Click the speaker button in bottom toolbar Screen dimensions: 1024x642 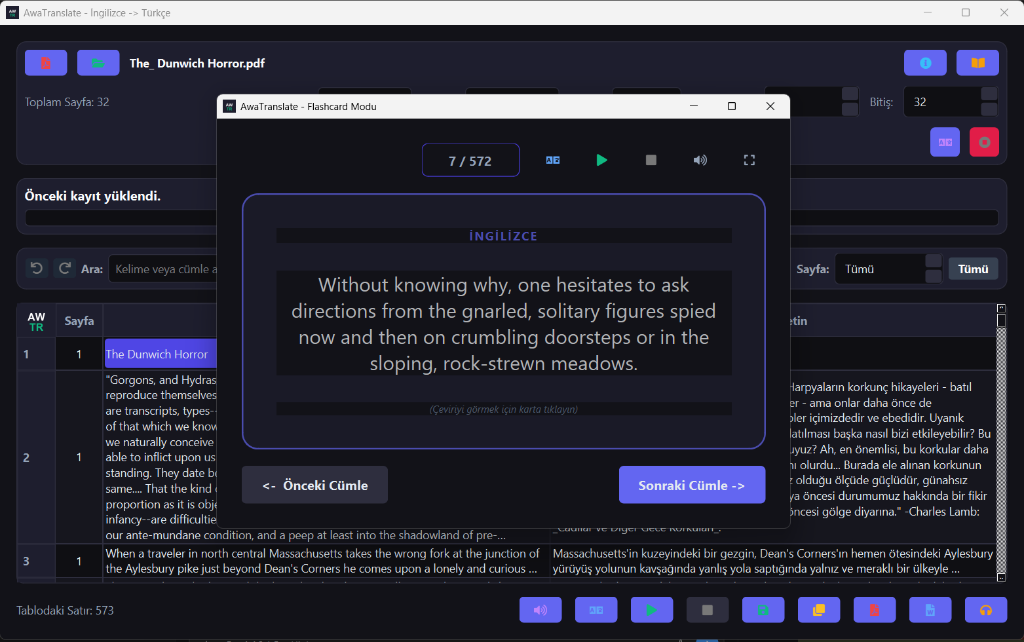pyautogui.click(x=540, y=610)
